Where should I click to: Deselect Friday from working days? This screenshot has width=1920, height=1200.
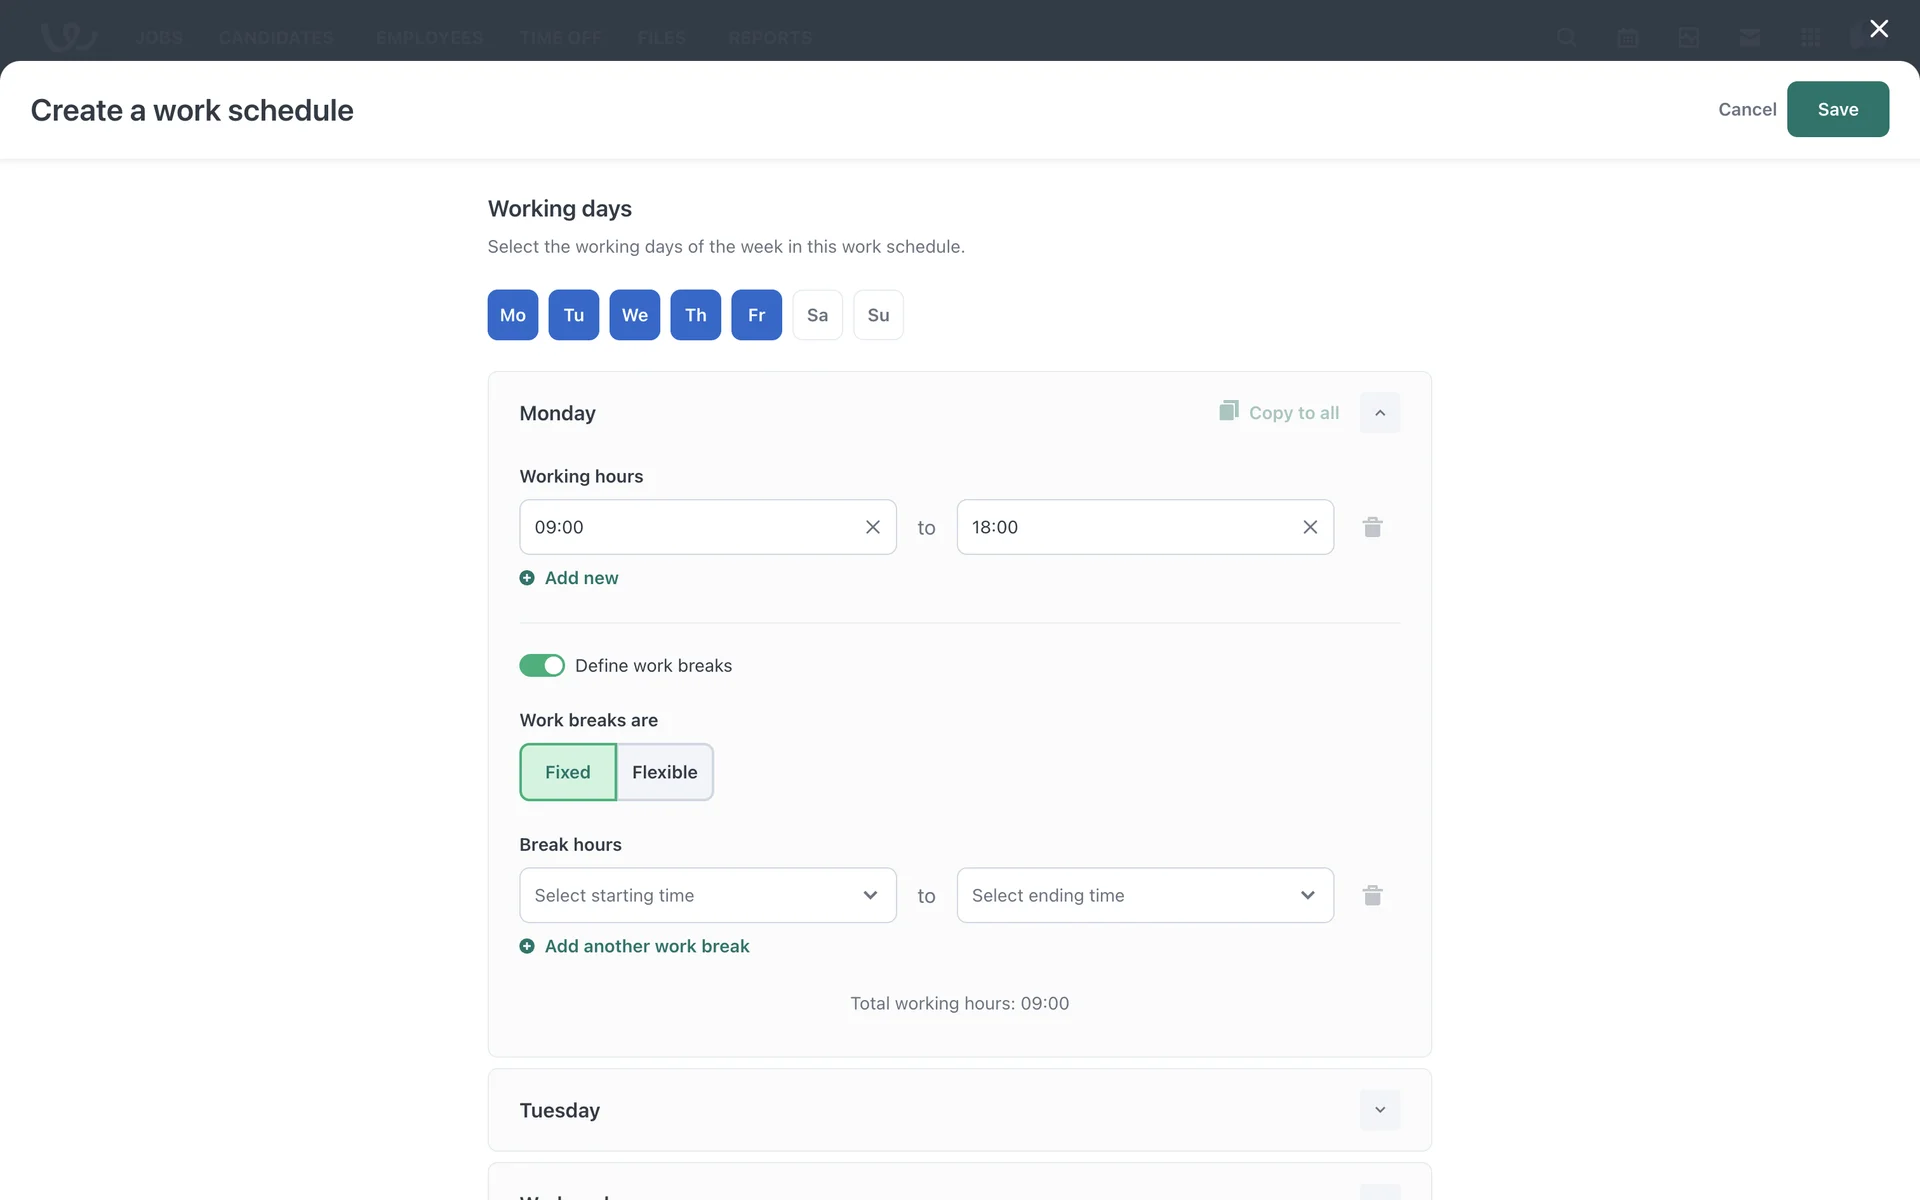756,315
